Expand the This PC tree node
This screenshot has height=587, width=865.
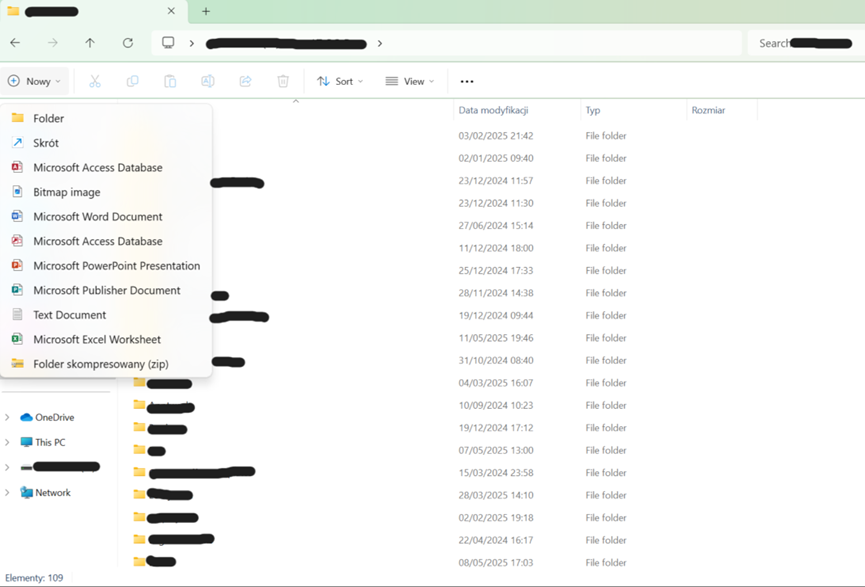tap(7, 442)
